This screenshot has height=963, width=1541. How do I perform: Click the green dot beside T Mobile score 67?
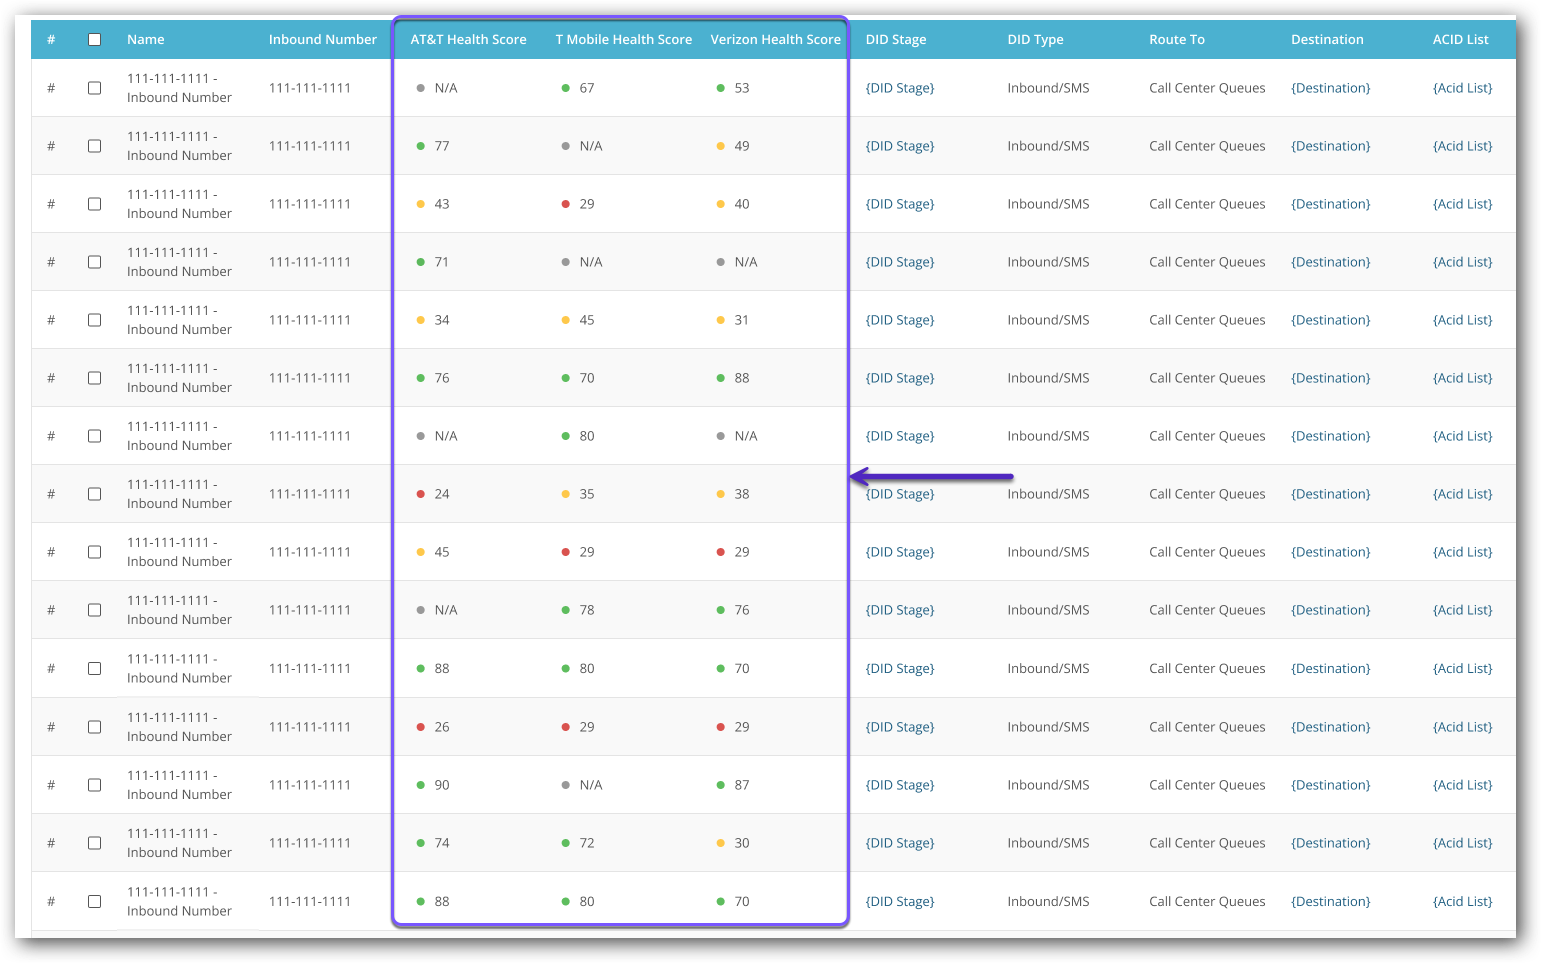[x=565, y=88]
